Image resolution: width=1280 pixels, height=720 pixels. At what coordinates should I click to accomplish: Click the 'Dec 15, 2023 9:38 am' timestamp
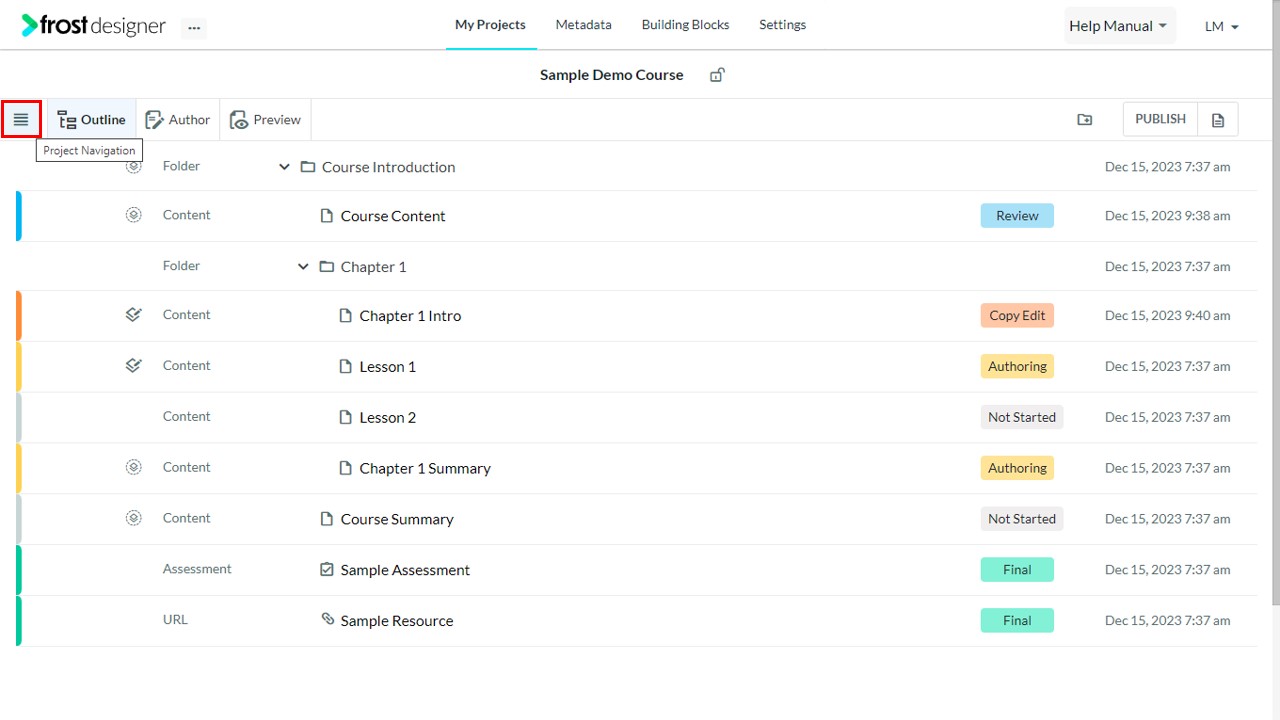[1167, 216]
